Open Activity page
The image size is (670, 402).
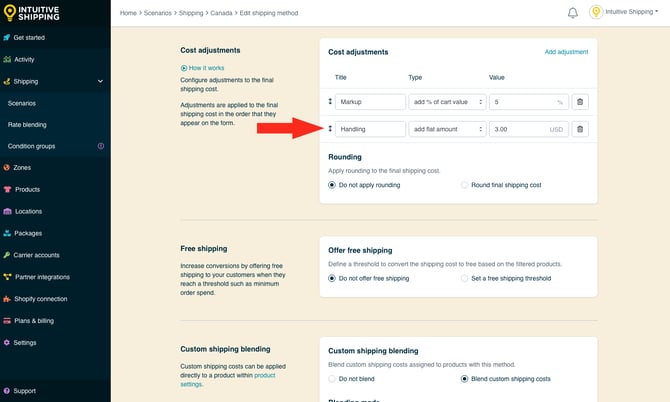[24, 59]
